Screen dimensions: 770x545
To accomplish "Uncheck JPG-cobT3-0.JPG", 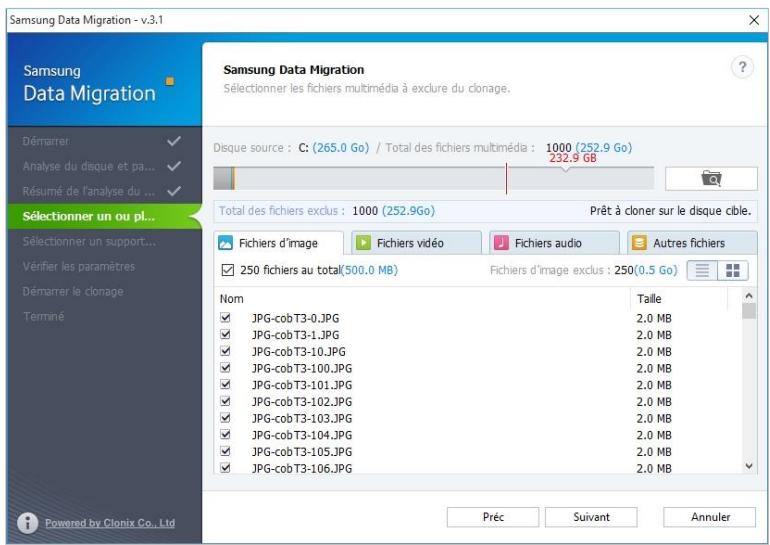I will pyautogui.click(x=225, y=318).
